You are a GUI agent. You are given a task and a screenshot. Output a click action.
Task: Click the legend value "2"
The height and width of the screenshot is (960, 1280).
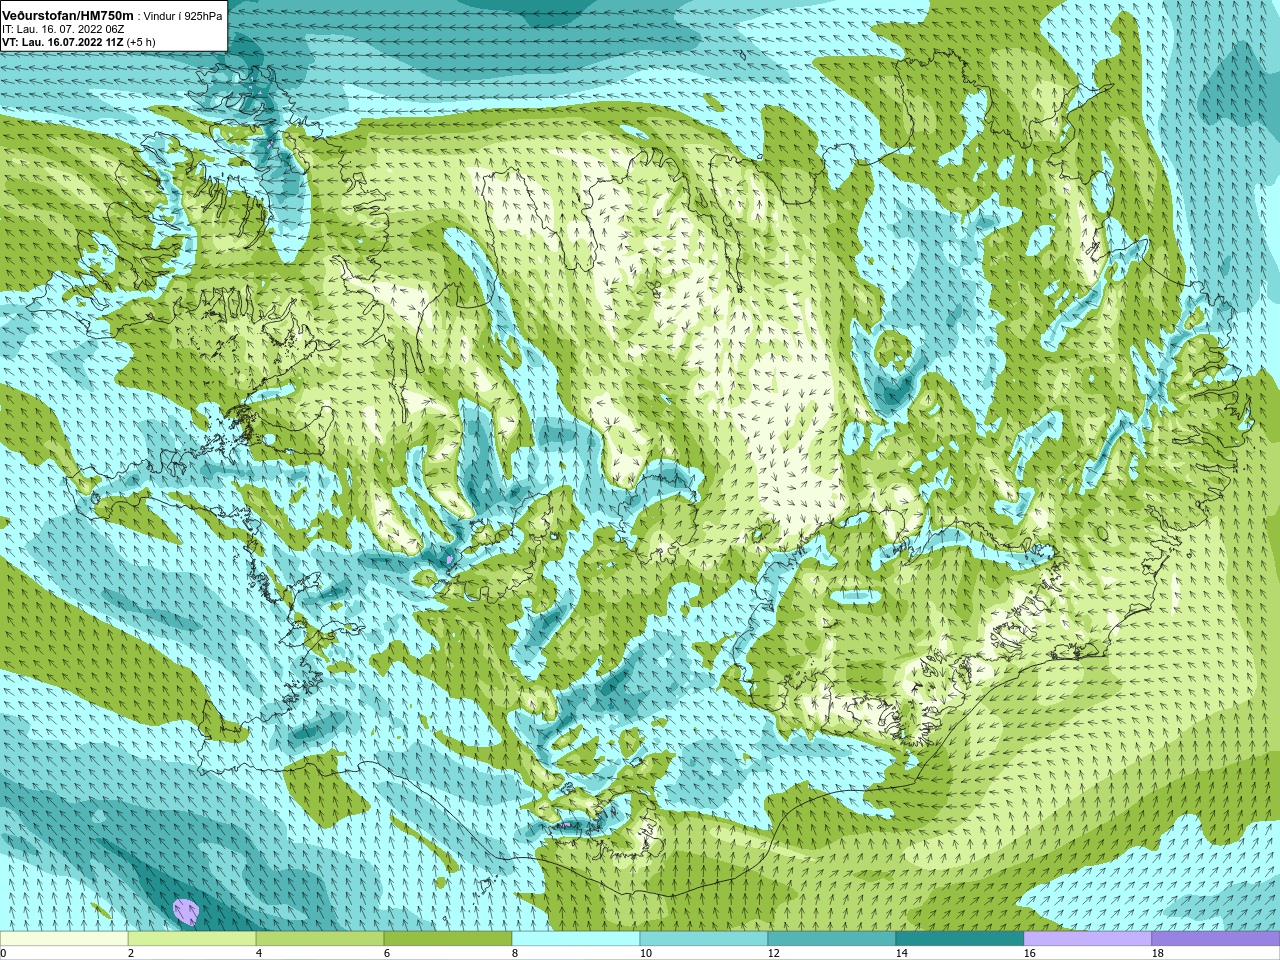pos(131,953)
